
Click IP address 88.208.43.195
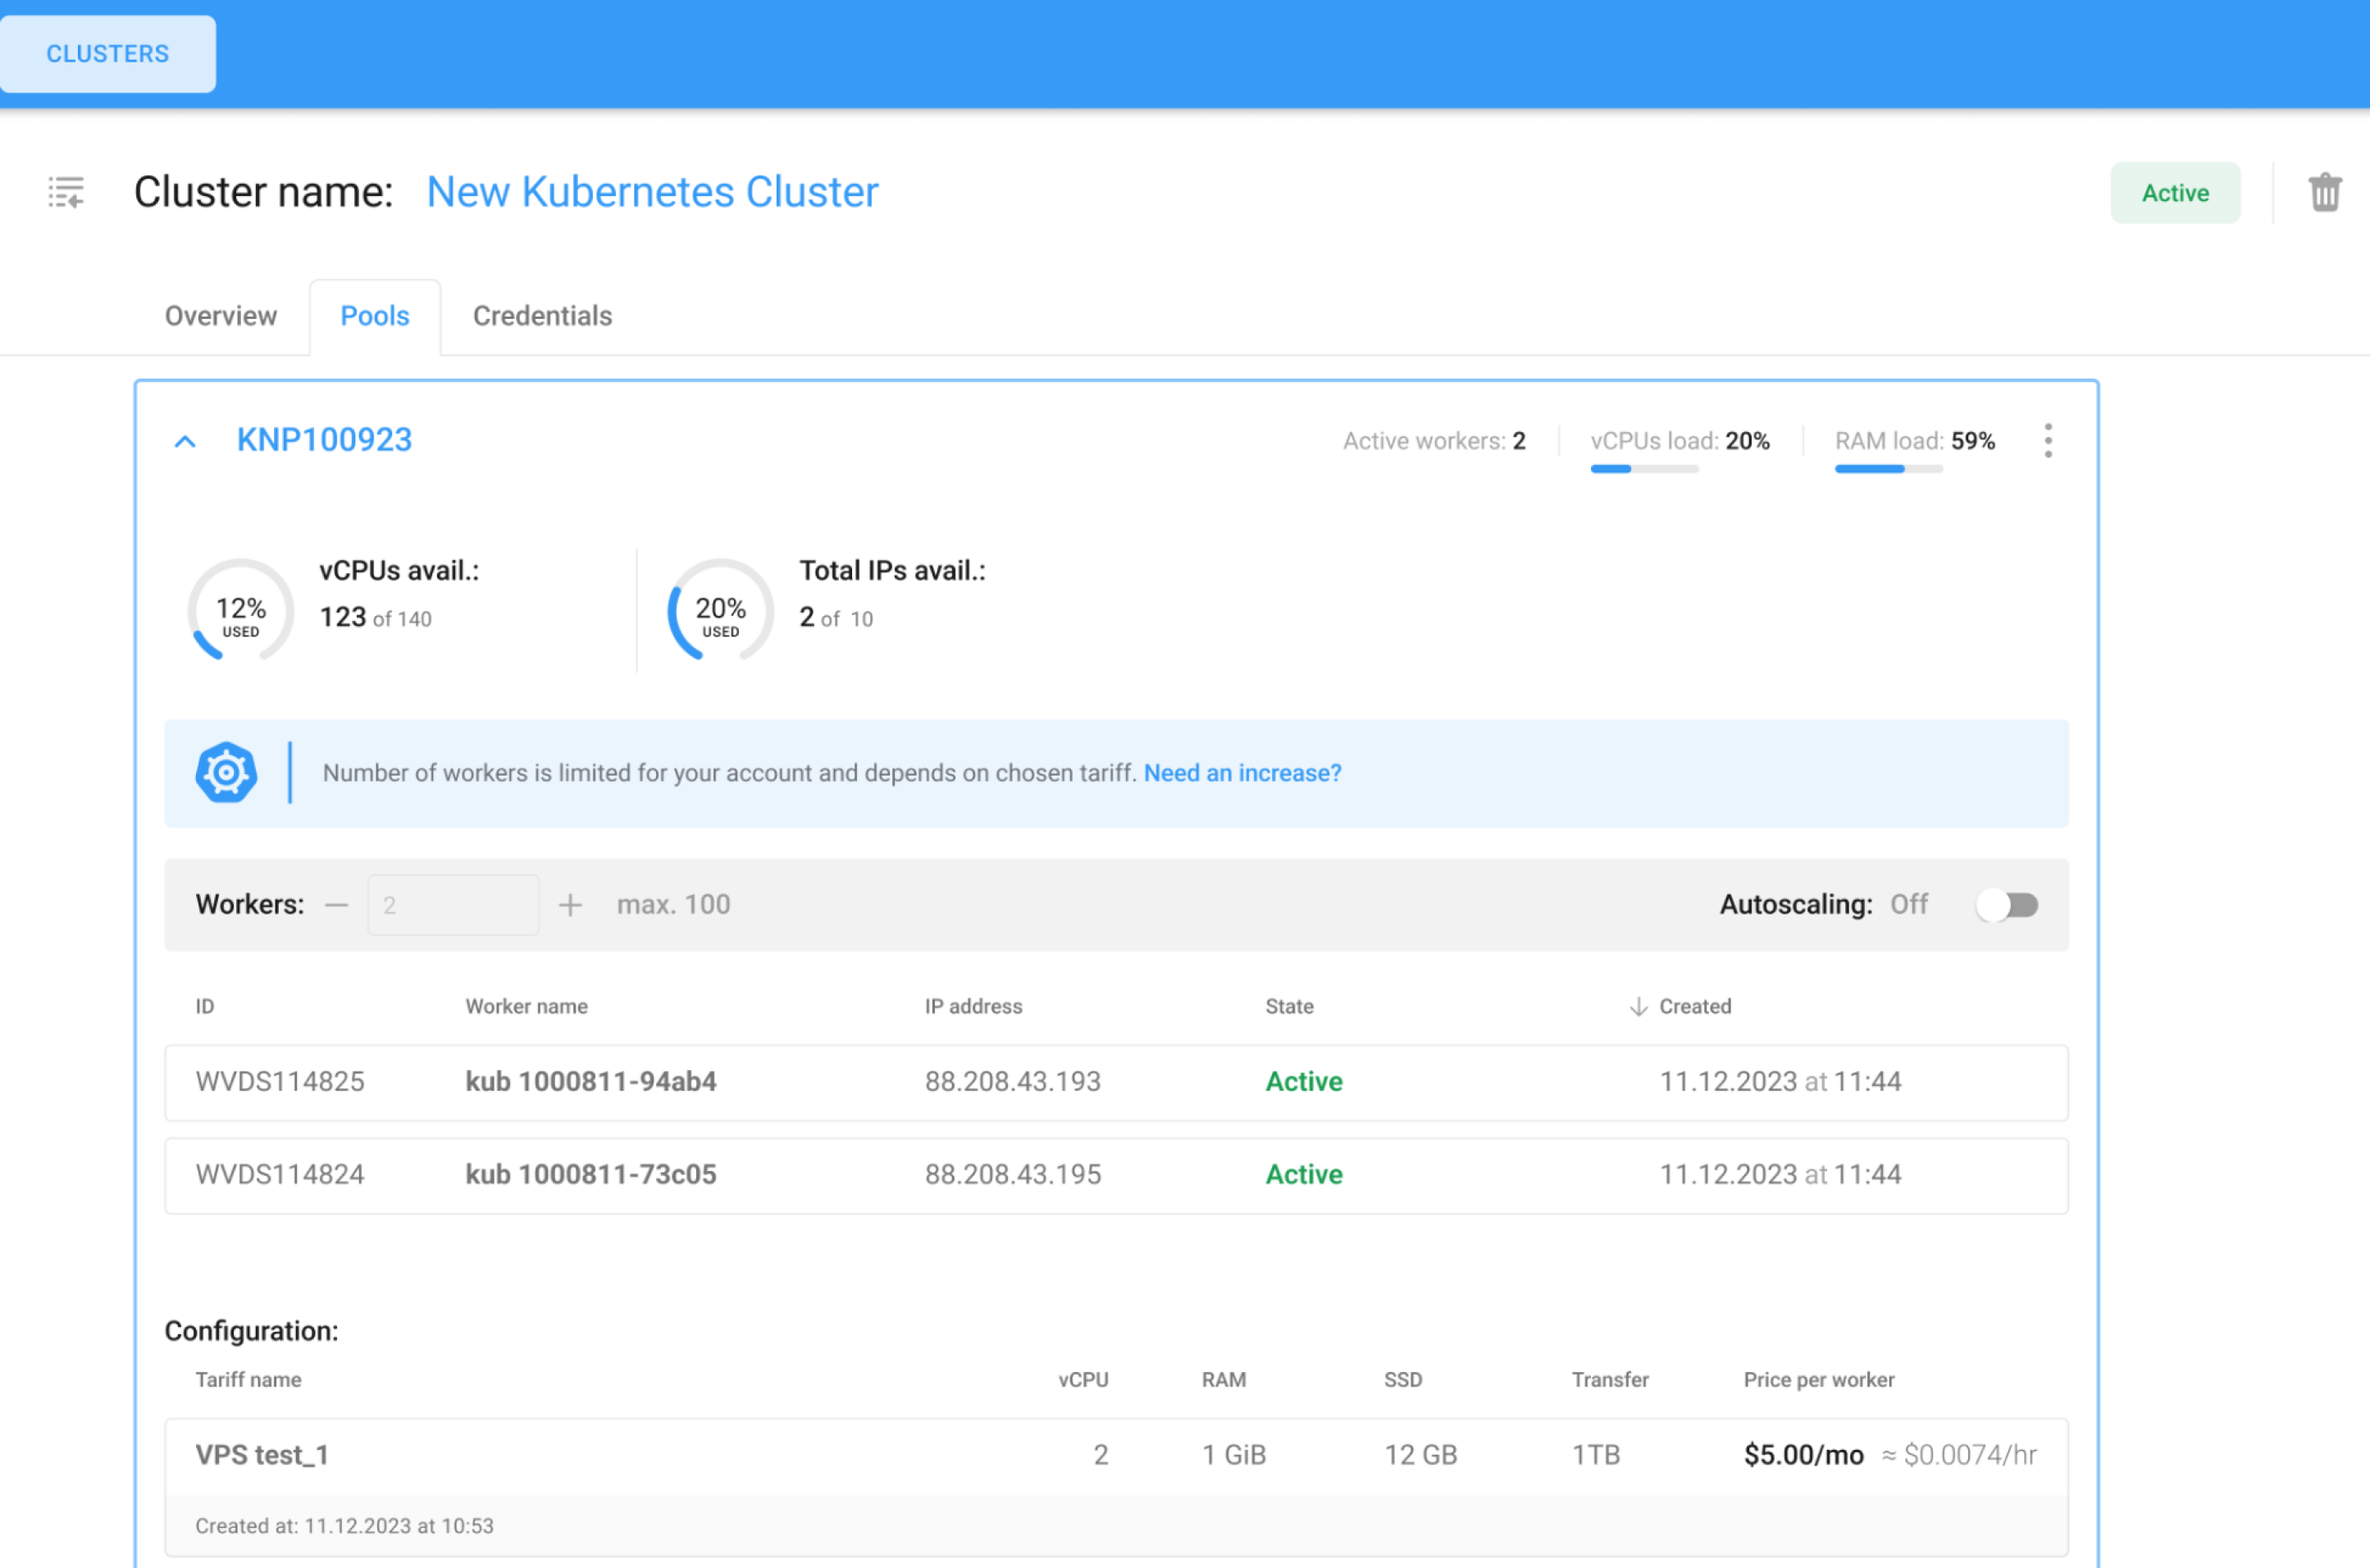(1012, 1175)
